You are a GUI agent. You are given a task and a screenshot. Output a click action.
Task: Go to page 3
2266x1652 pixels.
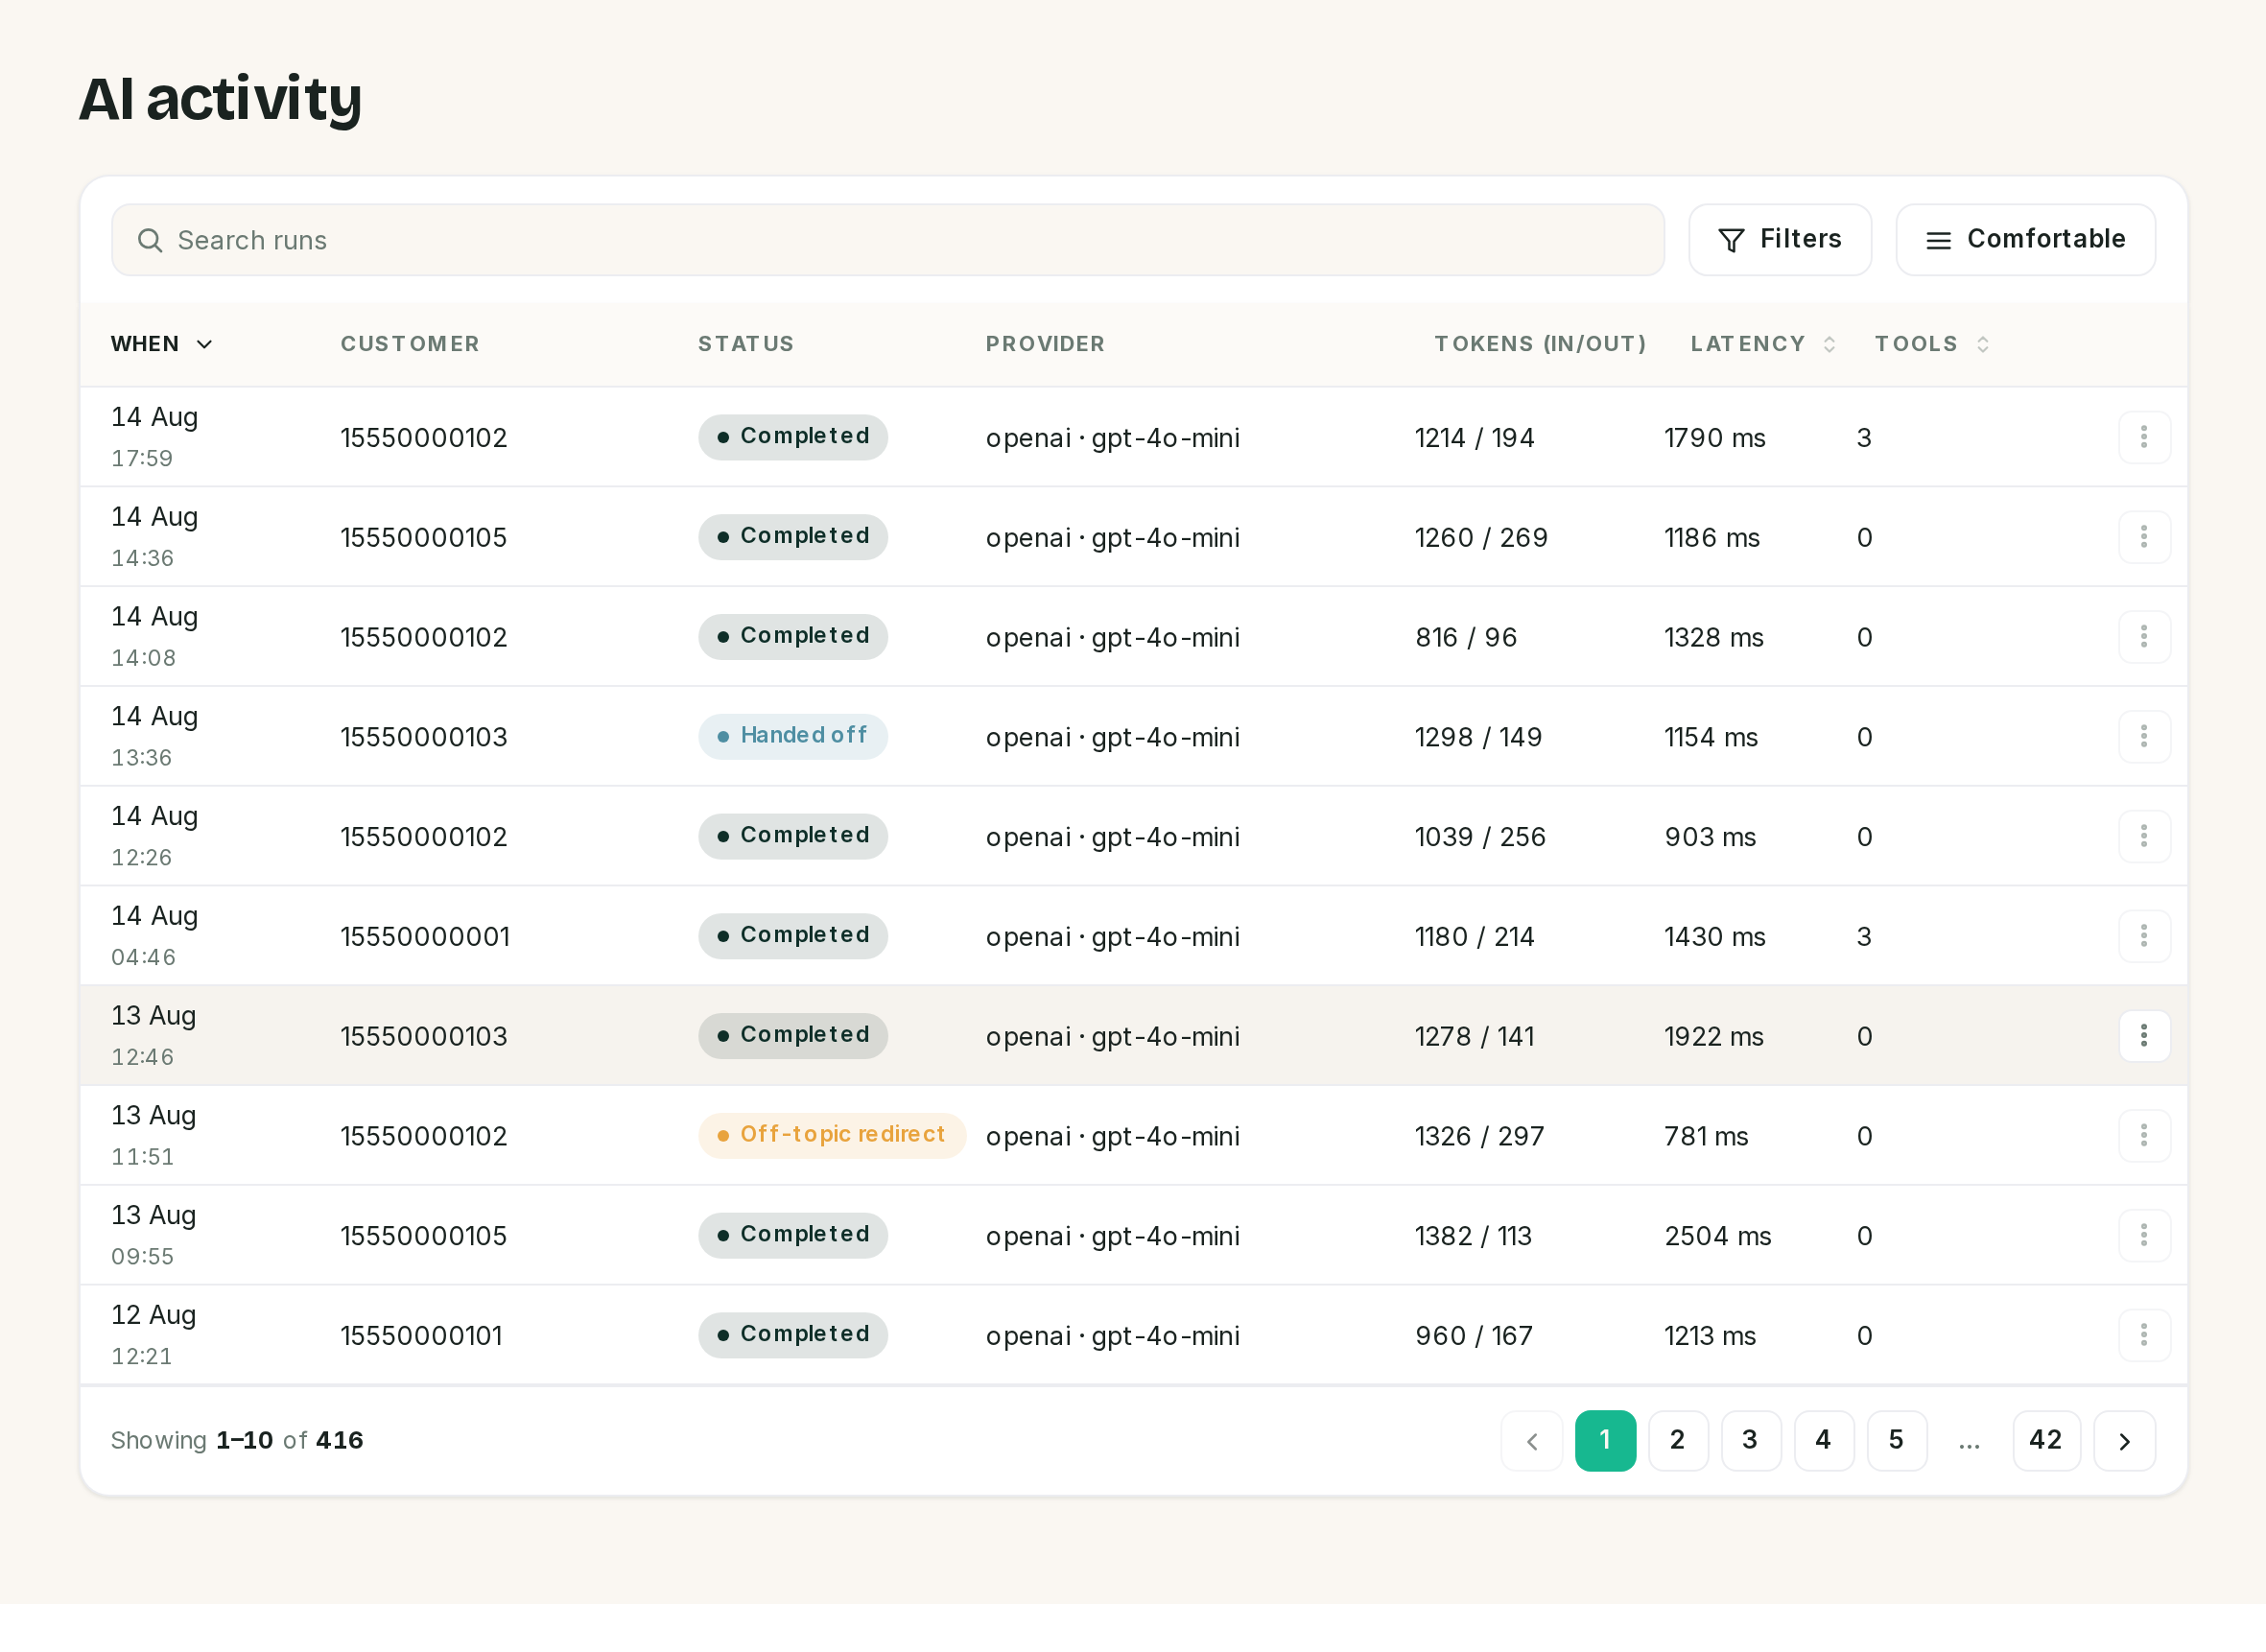(1750, 1441)
